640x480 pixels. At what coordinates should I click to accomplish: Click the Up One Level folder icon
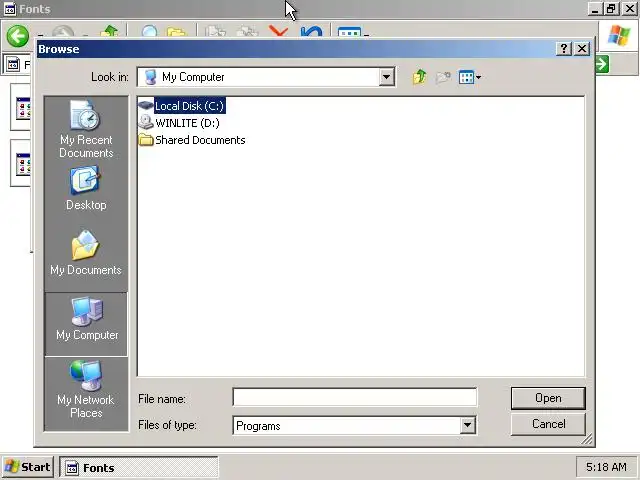(x=419, y=77)
